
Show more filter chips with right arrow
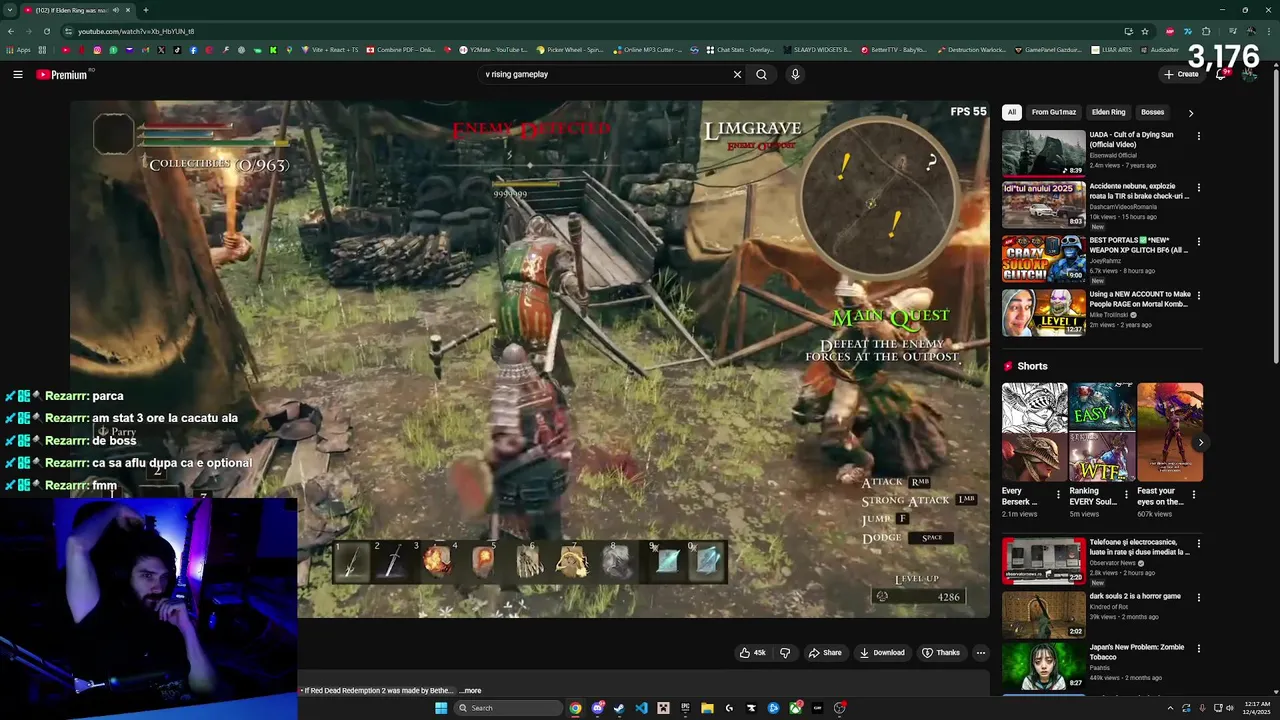tap(1190, 113)
